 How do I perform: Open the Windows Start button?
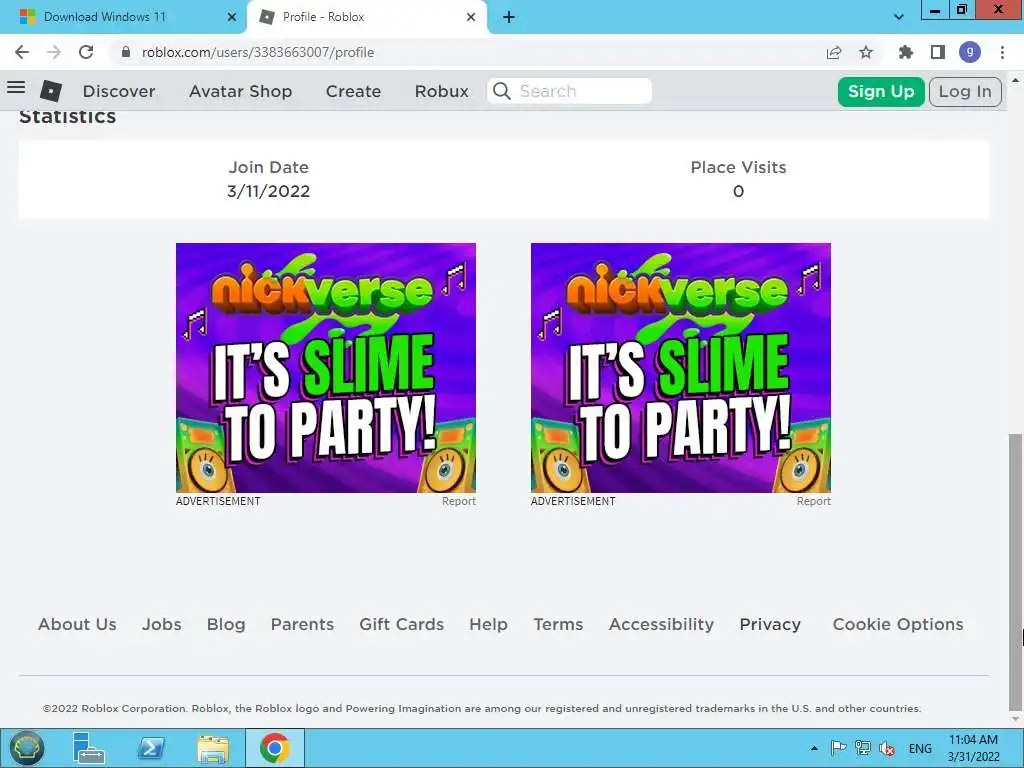coord(26,748)
